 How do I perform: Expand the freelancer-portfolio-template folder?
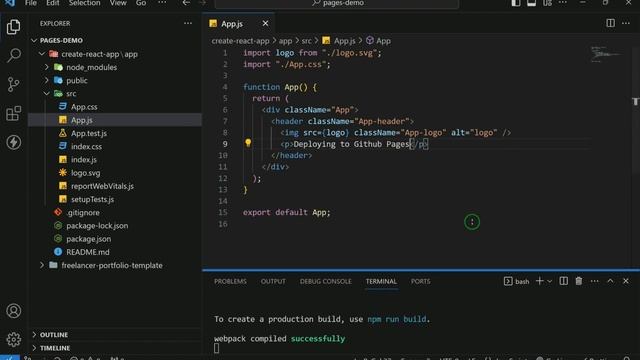[42, 265]
